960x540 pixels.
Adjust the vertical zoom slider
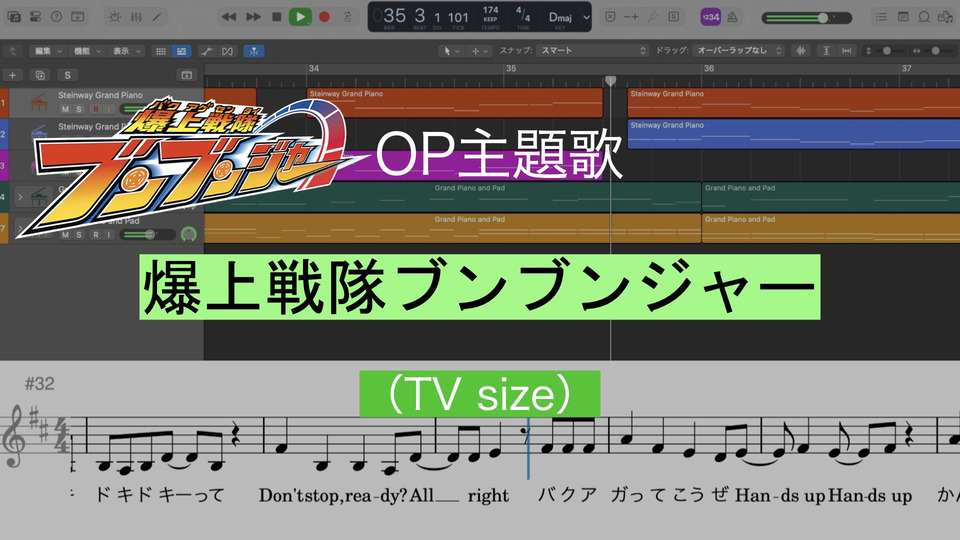(885, 51)
